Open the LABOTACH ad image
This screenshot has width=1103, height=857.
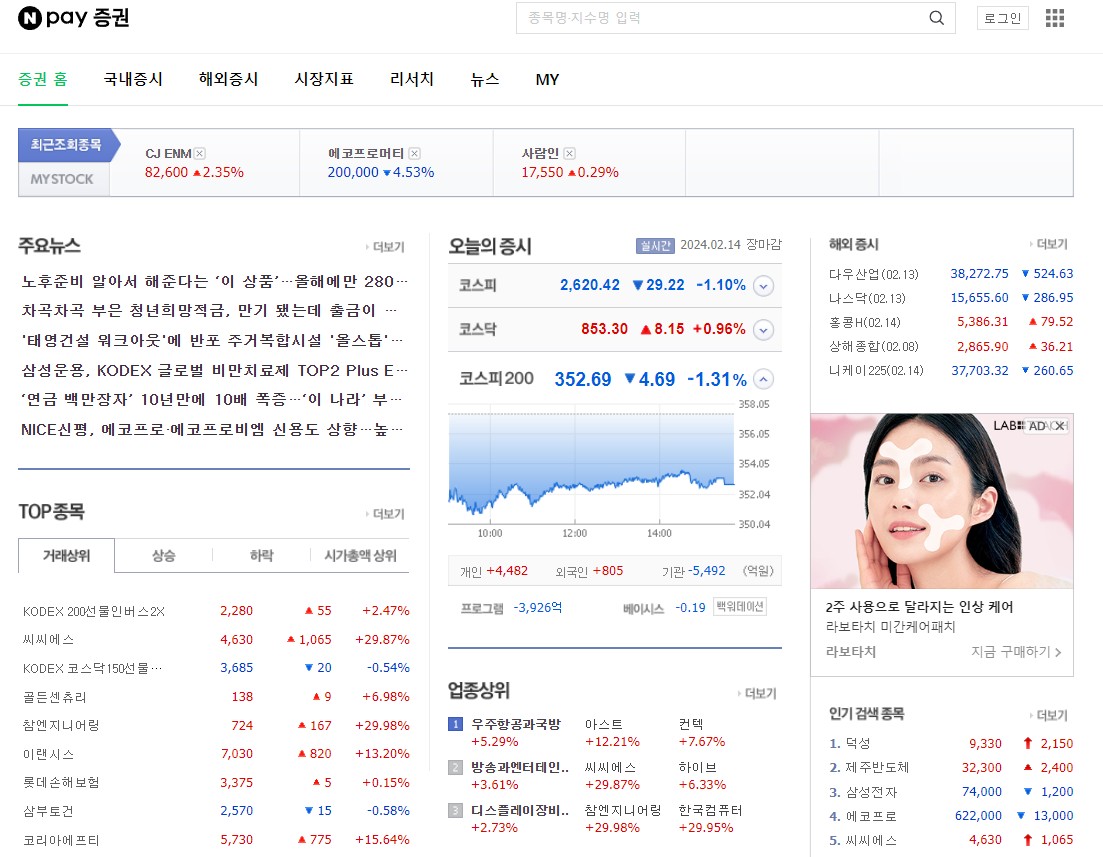click(942, 501)
